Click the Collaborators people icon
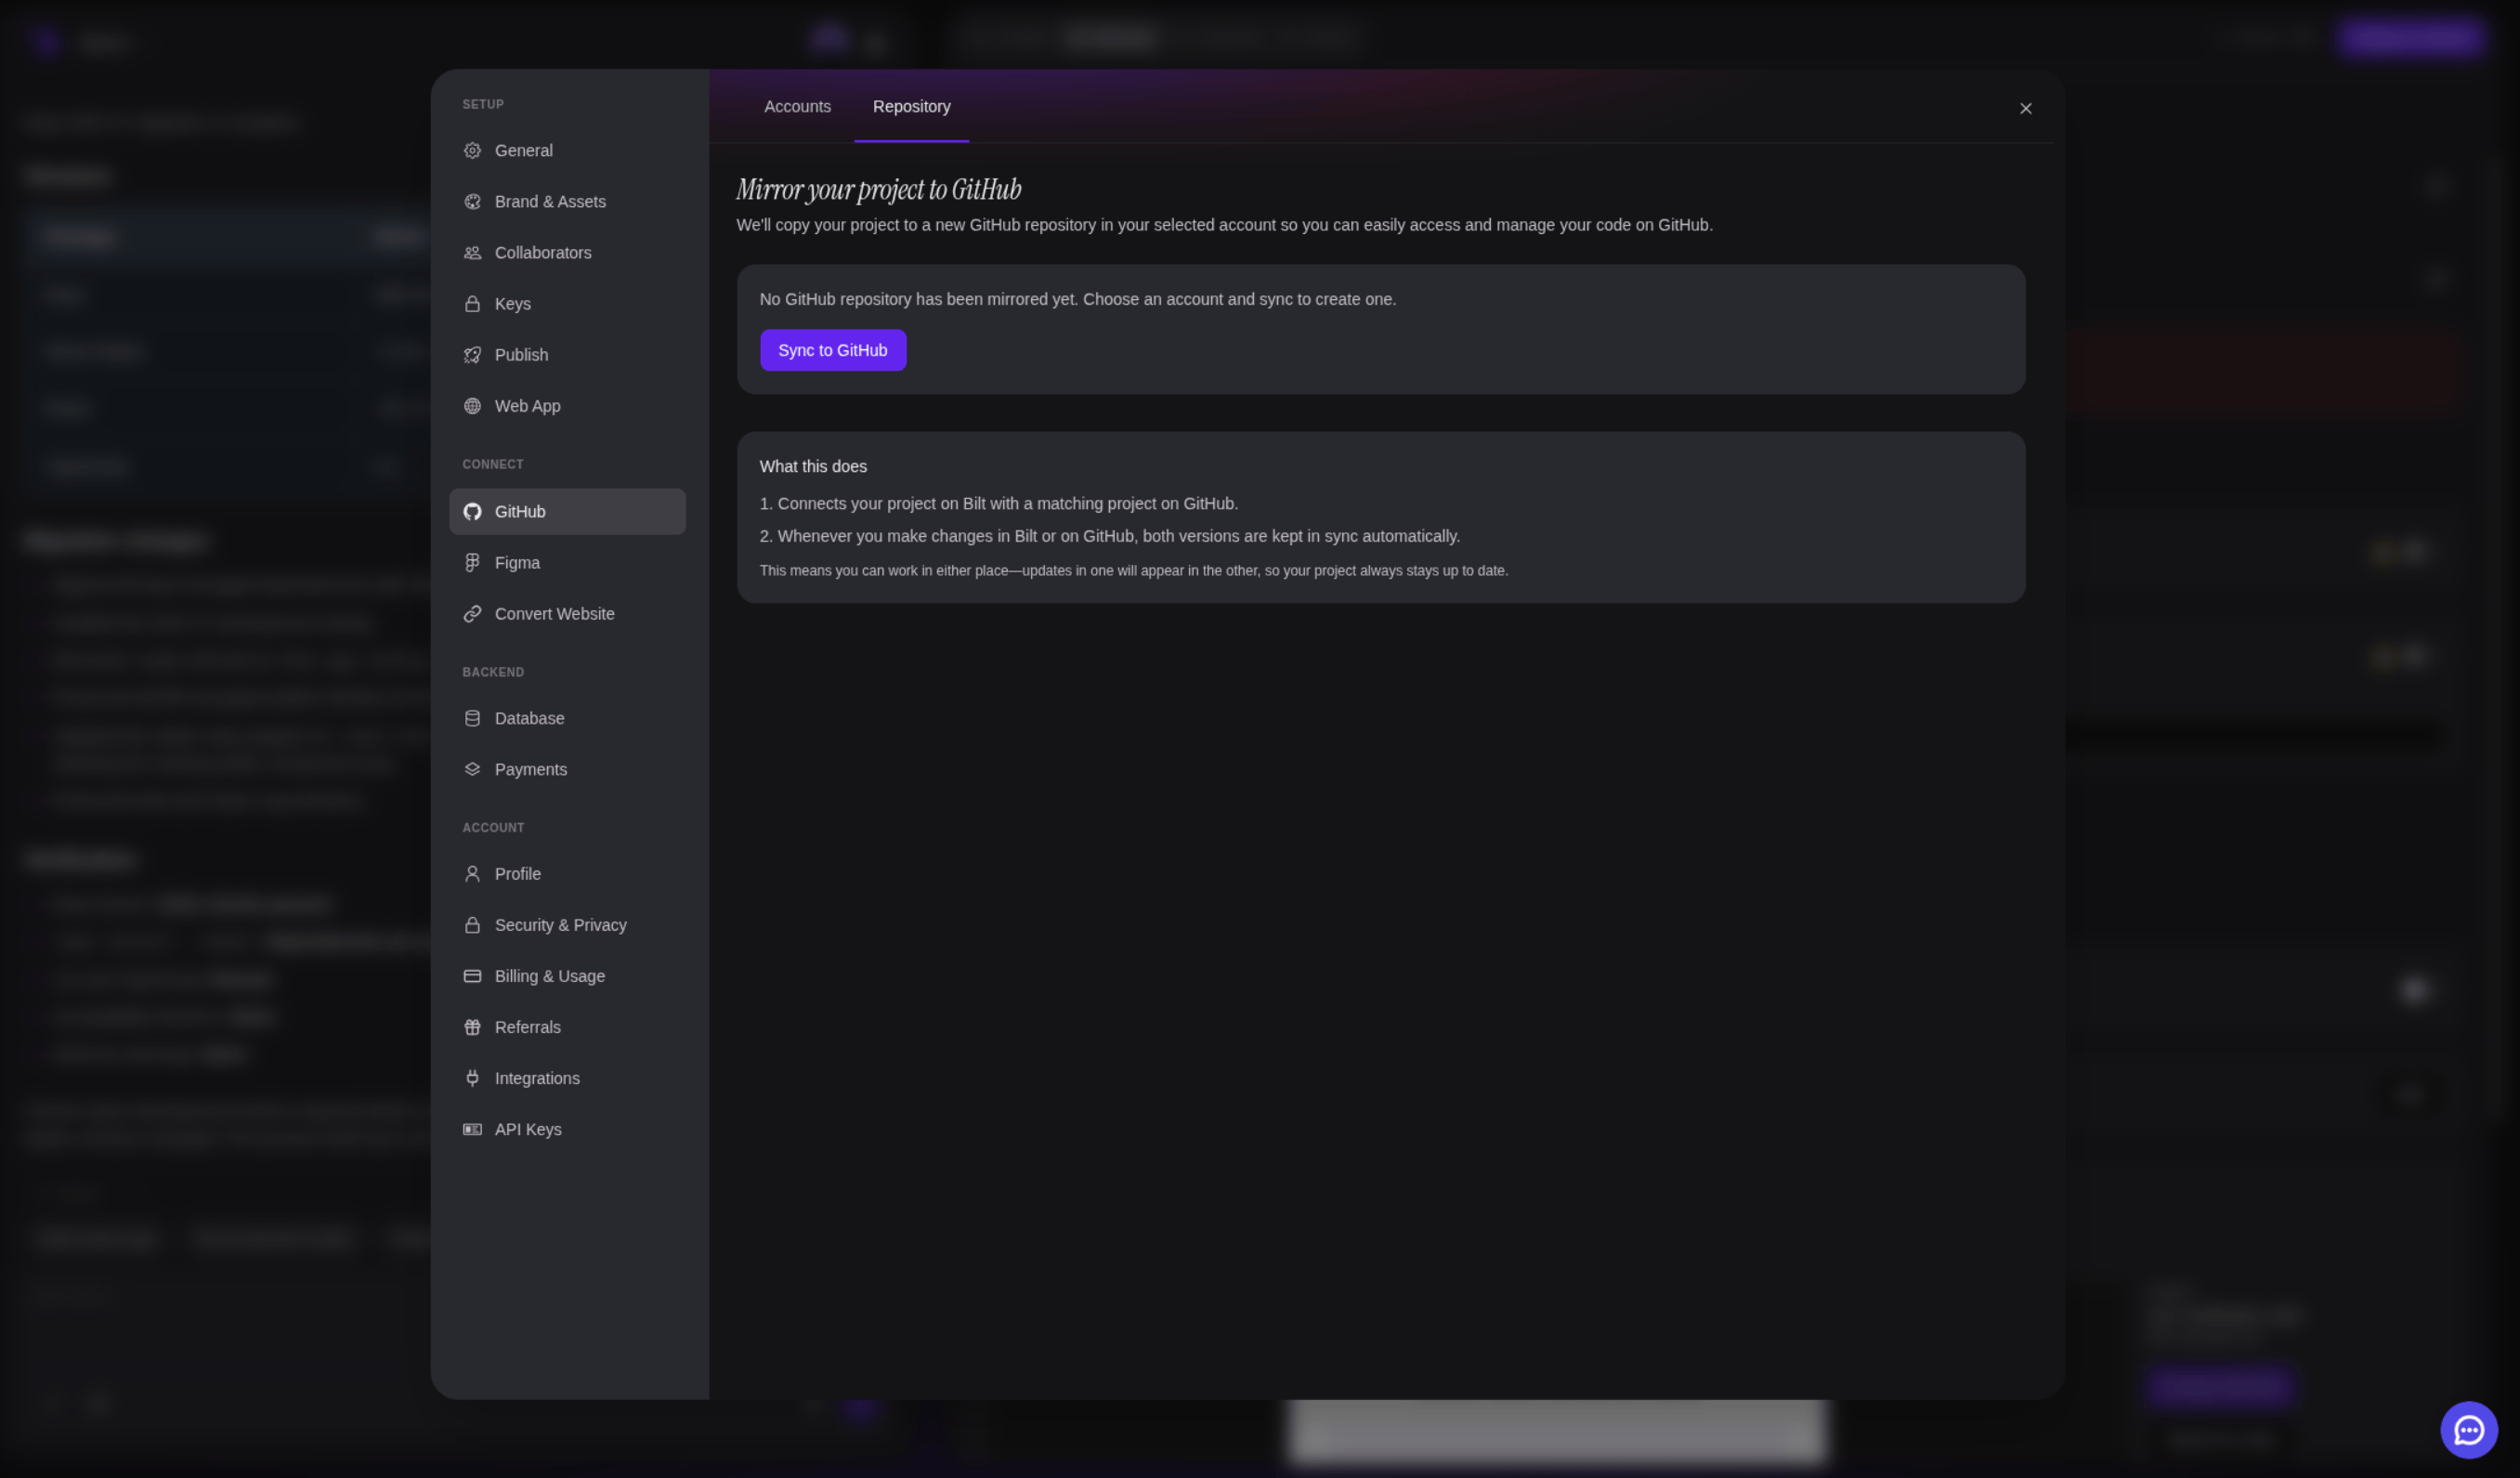 472,252
